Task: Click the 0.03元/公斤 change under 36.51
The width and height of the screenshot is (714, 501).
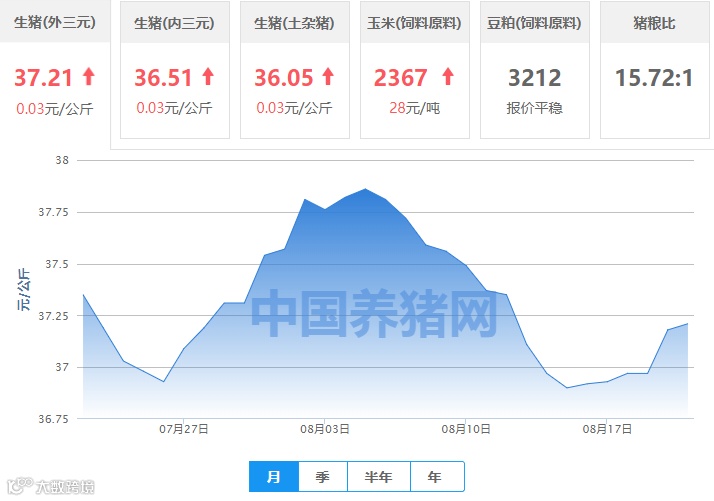Action: pyautogui.click(x=174, y=108)
